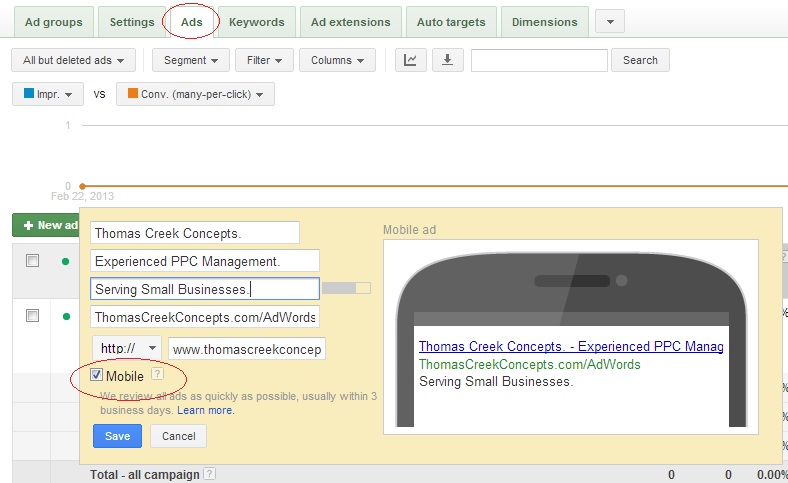Open help icon next to Total - all campaign
The width and height of the screenshot is (788, 483).
[210, 473]
